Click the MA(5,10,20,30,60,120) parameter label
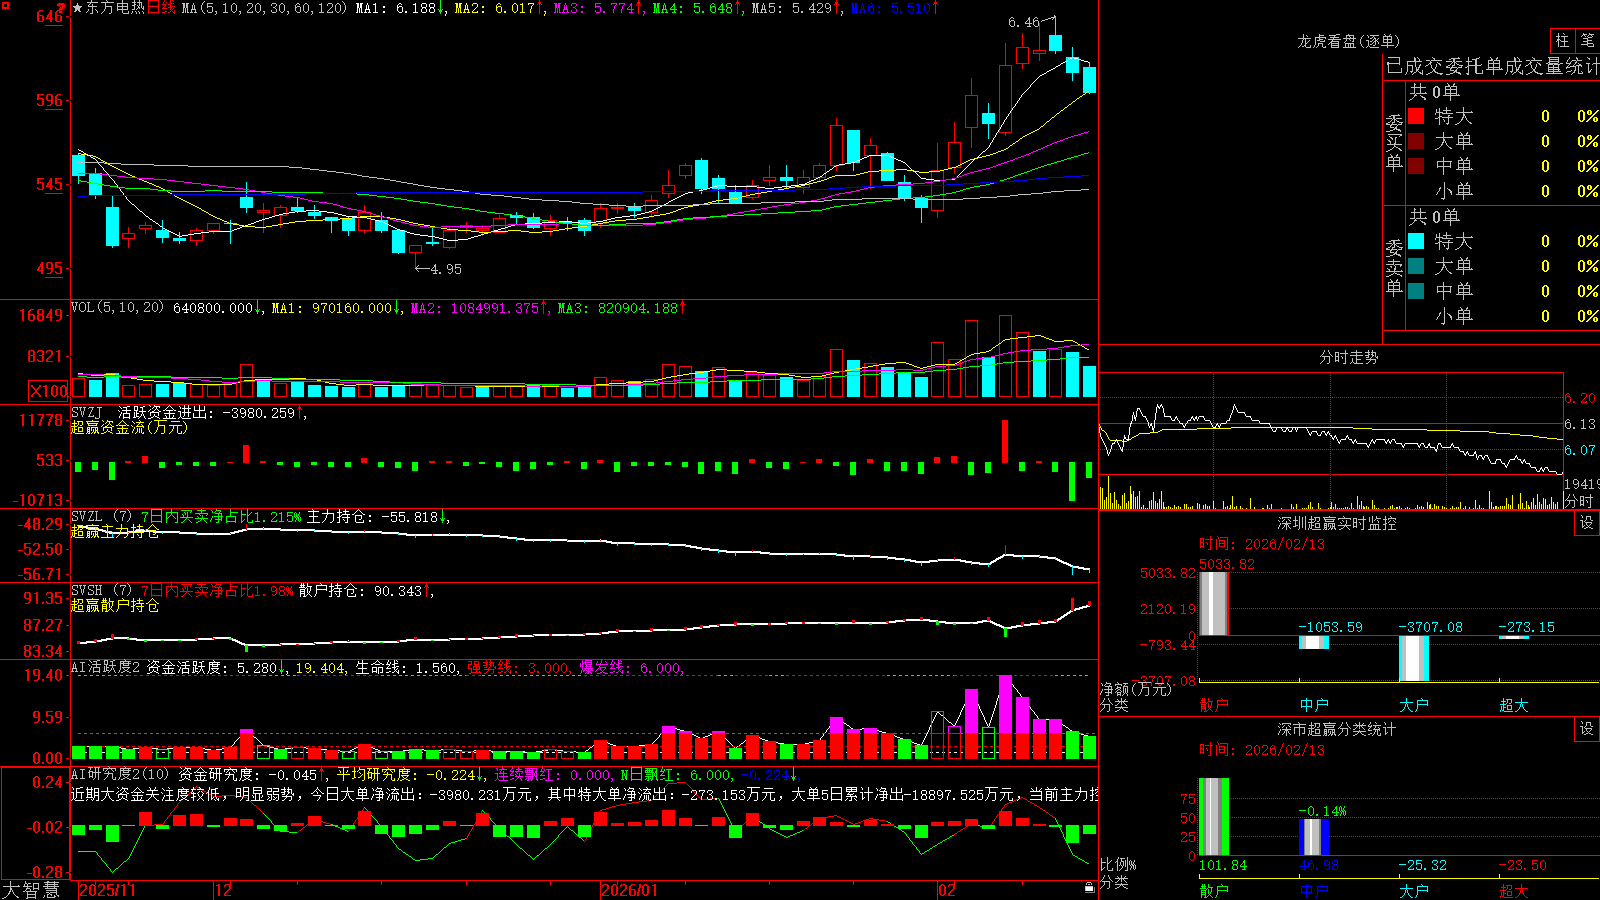Screen dimensions: 1600x900 tap(265, 8)
